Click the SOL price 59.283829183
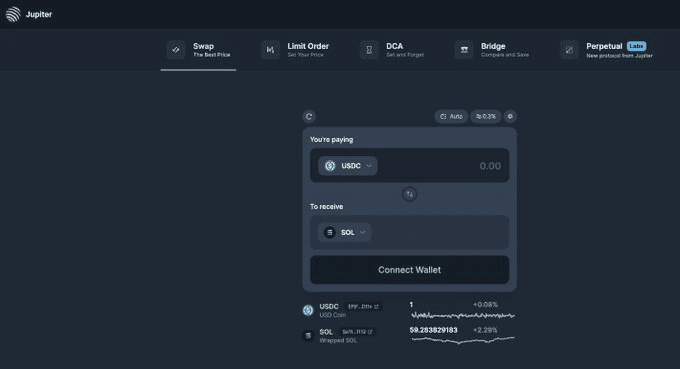 click(433, 330)
